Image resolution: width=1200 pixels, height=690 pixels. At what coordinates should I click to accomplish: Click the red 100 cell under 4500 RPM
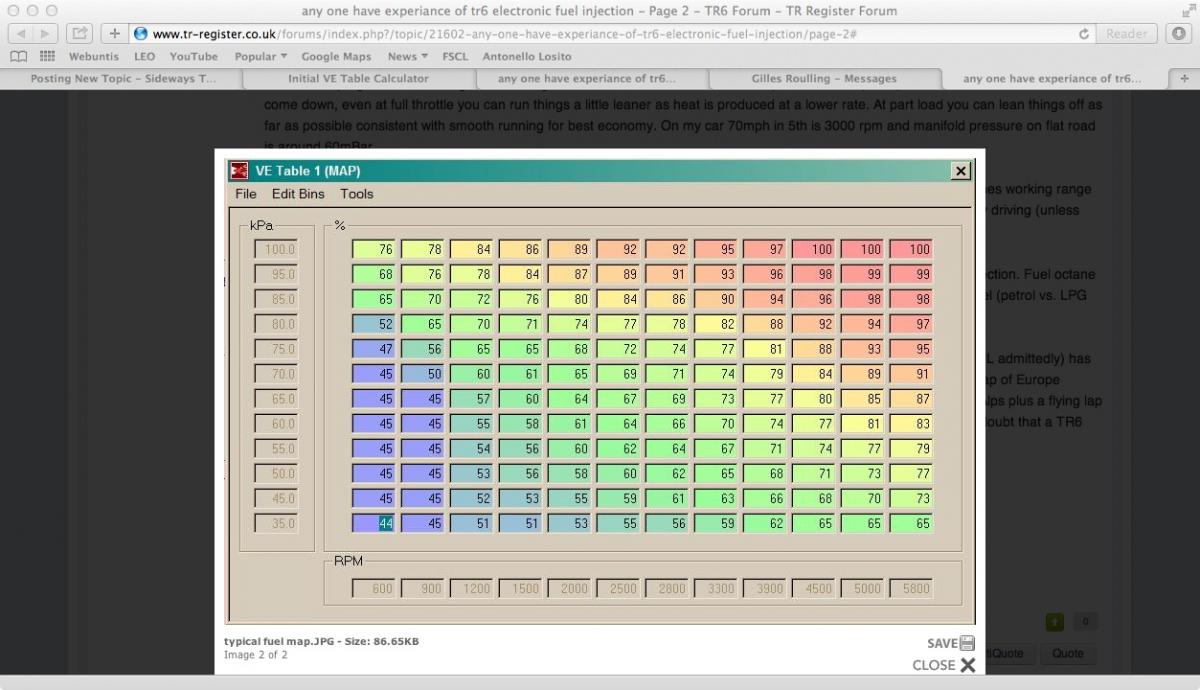(x=815, y=249)
